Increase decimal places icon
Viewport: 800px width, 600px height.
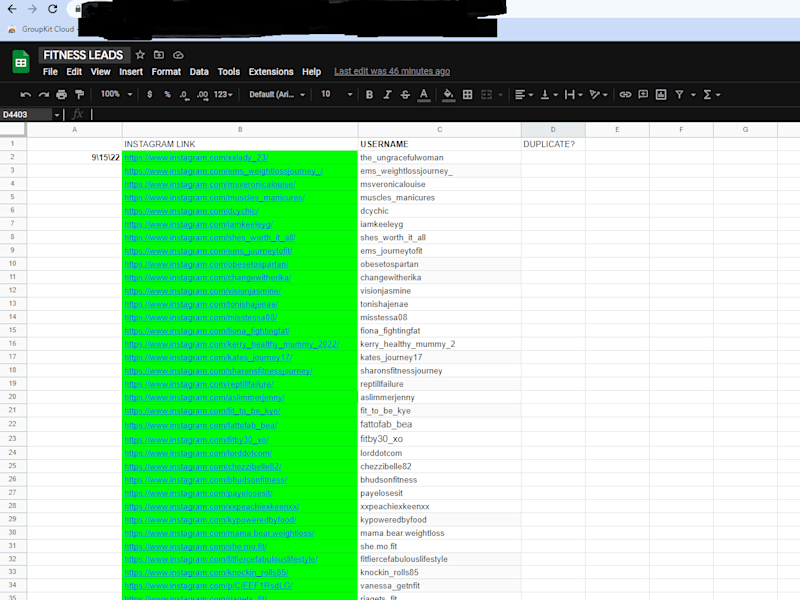coord(203,95)
